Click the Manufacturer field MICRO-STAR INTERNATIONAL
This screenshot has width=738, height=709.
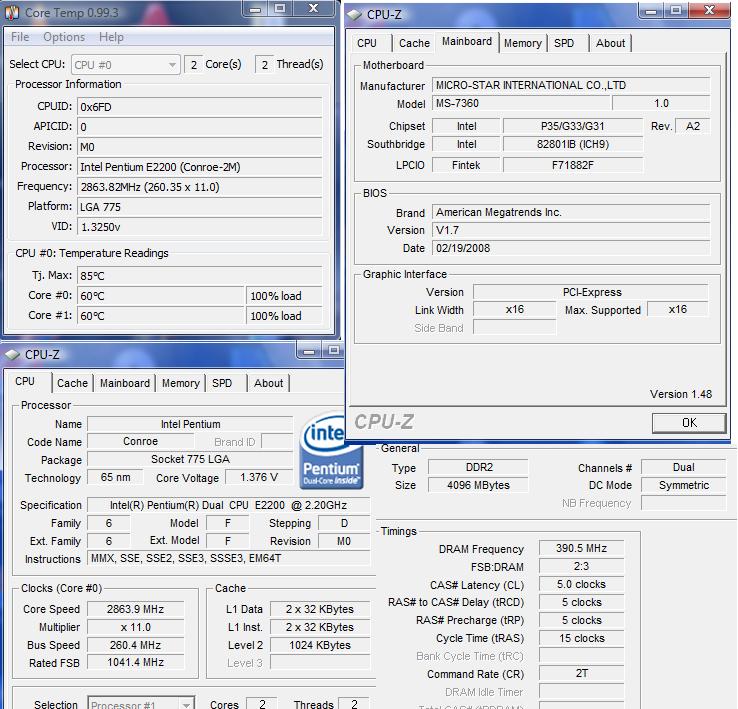click(x=570, y=85)
